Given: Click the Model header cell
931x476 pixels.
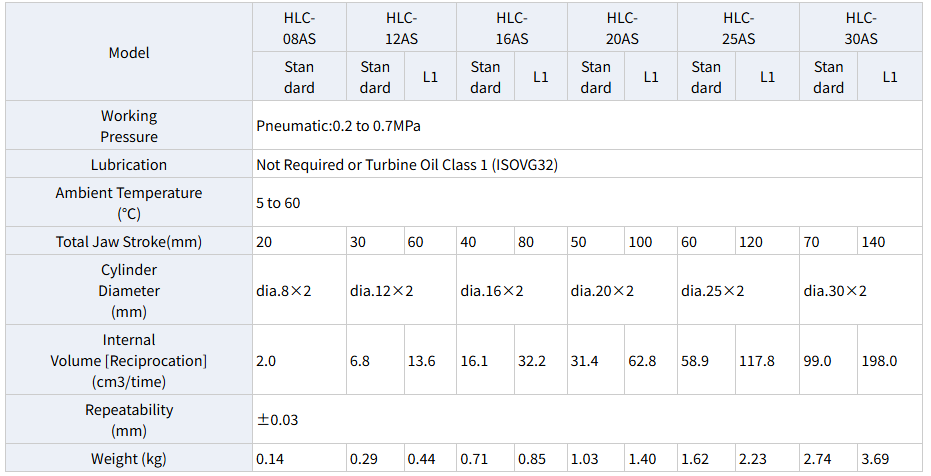Looking at the screenshot, I should 129,52.
